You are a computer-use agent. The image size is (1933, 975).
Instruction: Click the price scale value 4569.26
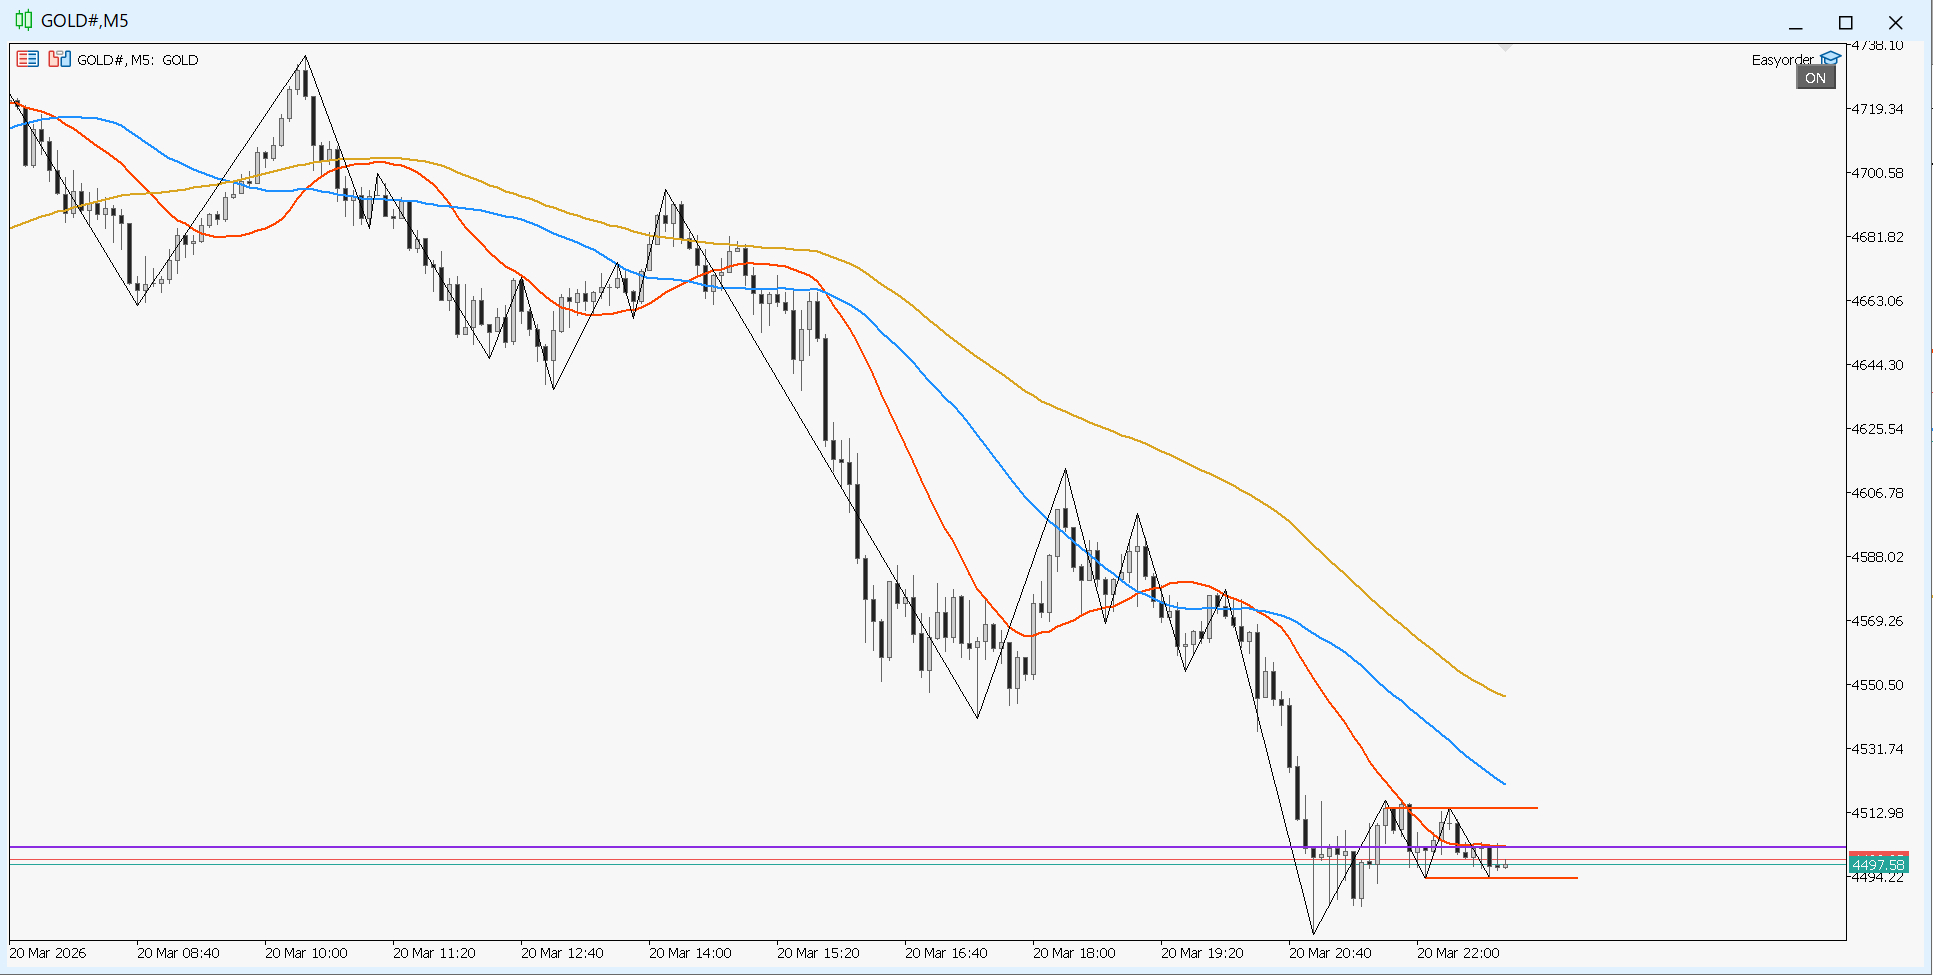click(1877, 621)
